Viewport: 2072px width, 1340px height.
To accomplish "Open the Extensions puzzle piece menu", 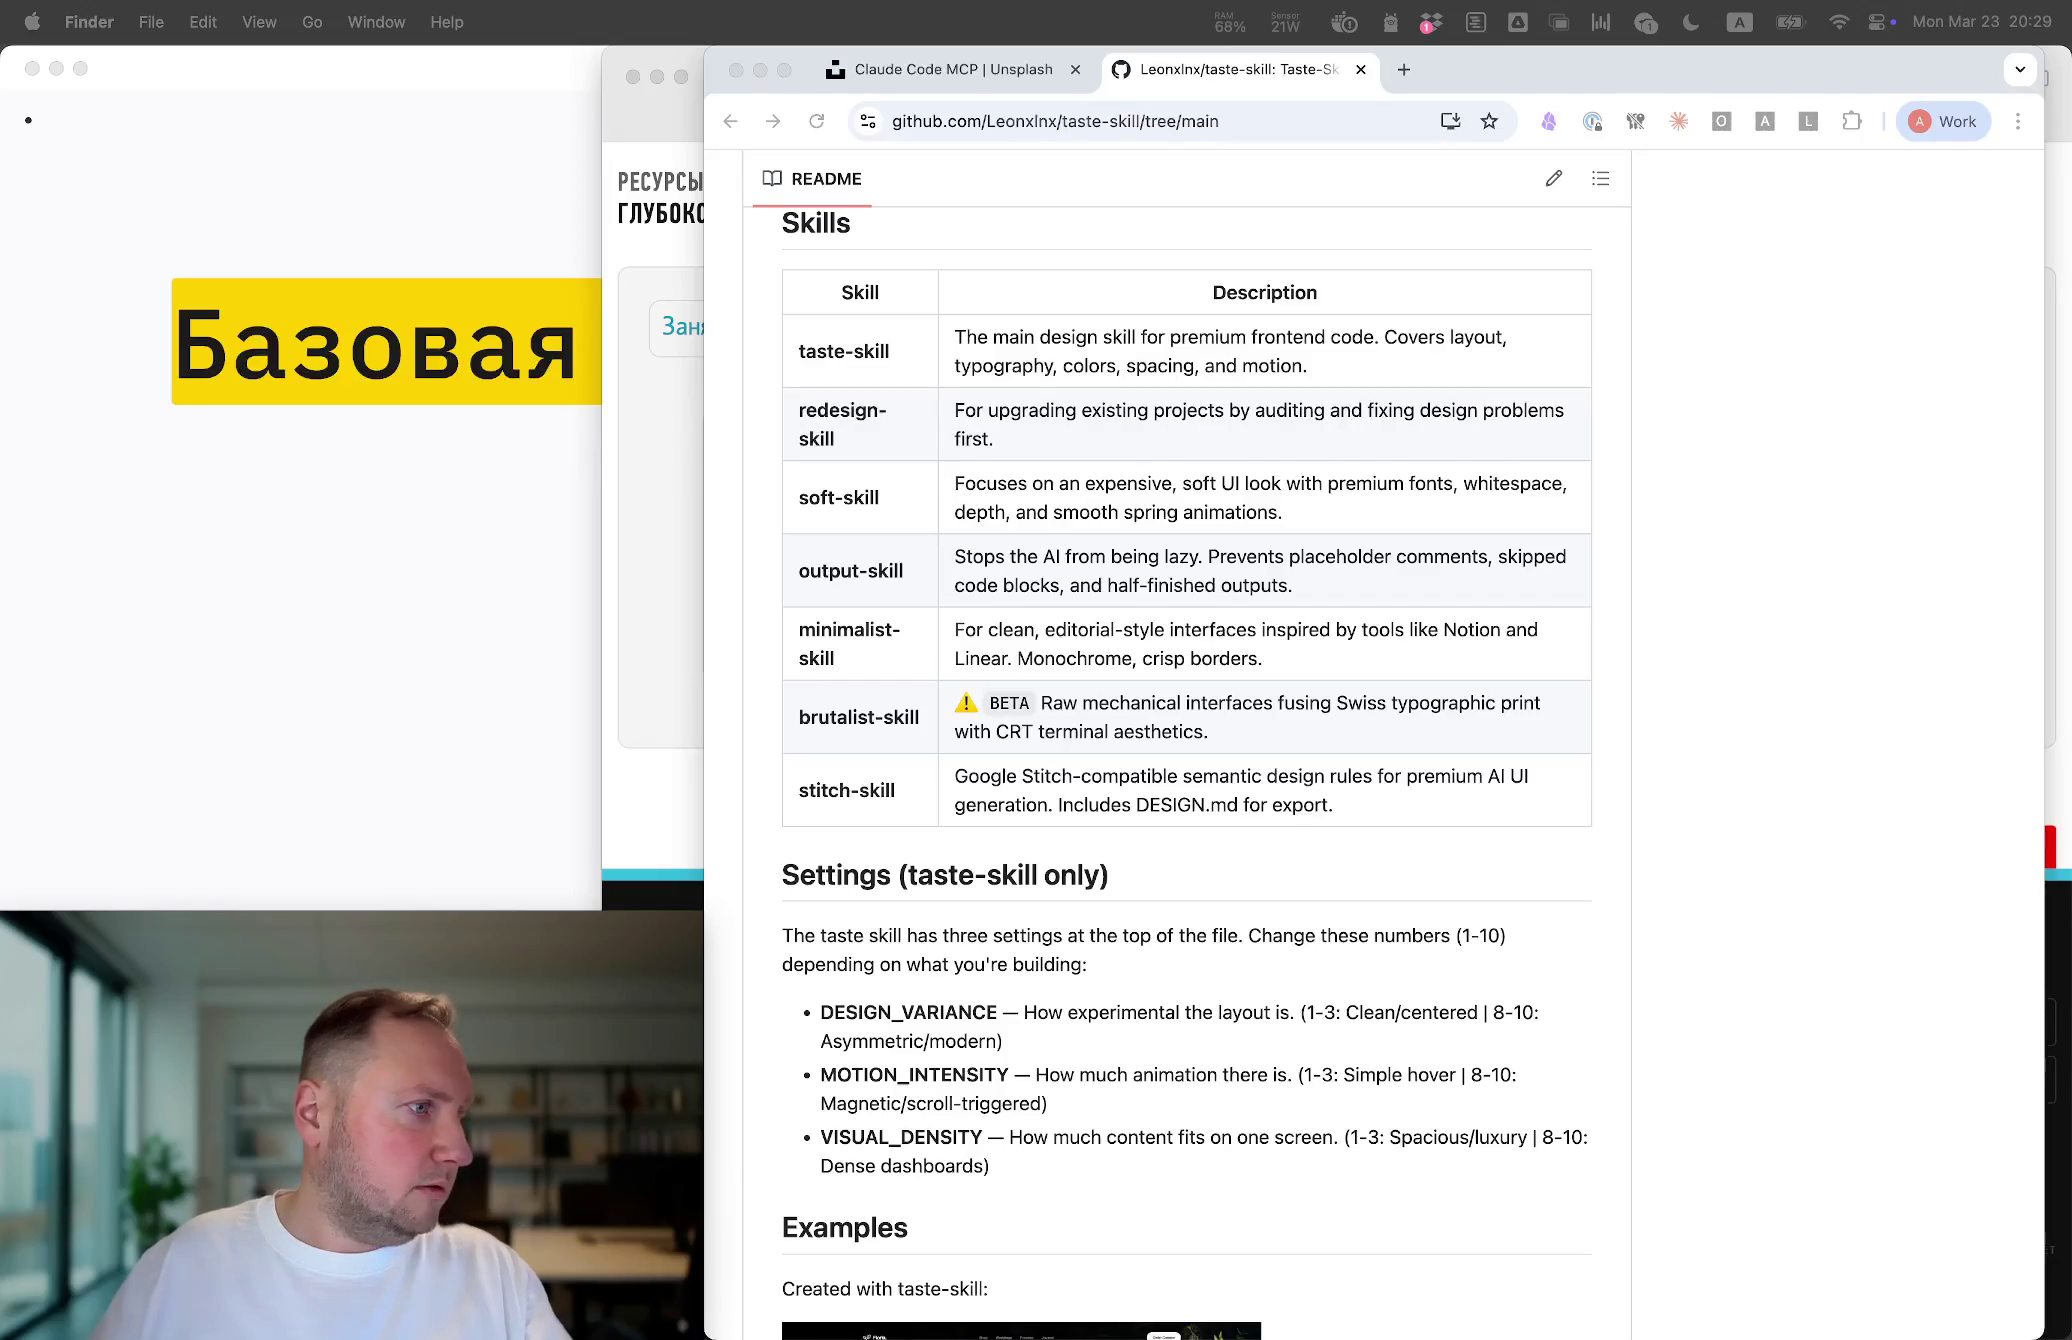I will pyautogui.click(x=1852, y=121).
